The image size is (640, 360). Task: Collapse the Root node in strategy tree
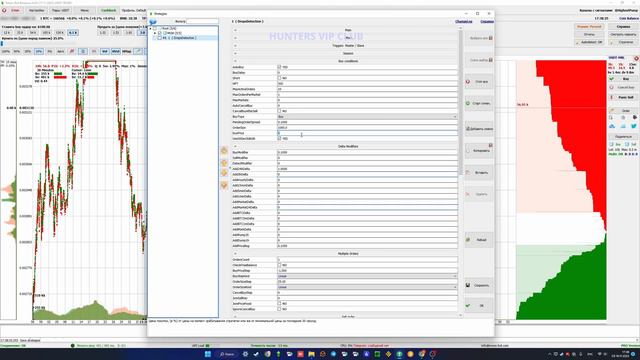151,29
